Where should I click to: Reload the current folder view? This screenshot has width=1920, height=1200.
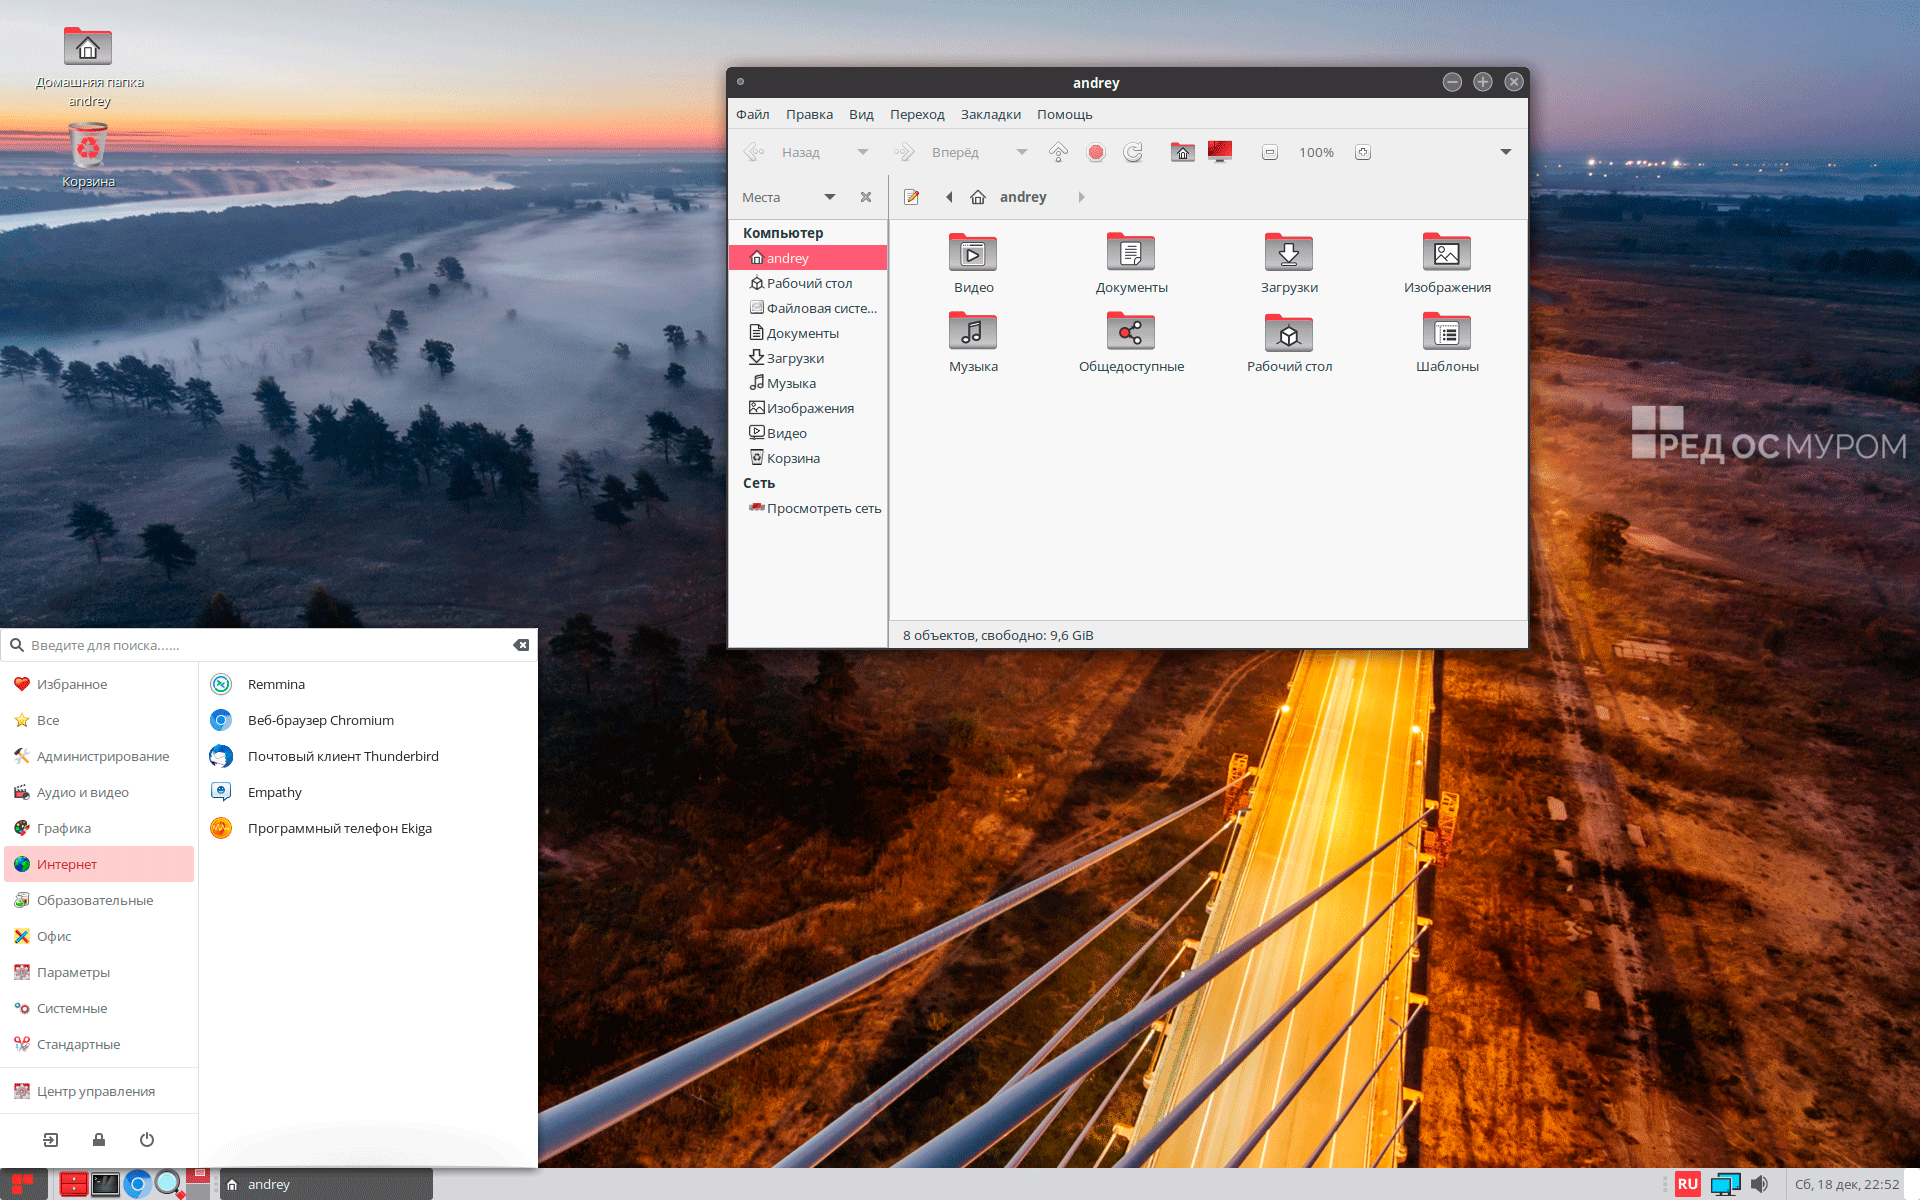1133,152
